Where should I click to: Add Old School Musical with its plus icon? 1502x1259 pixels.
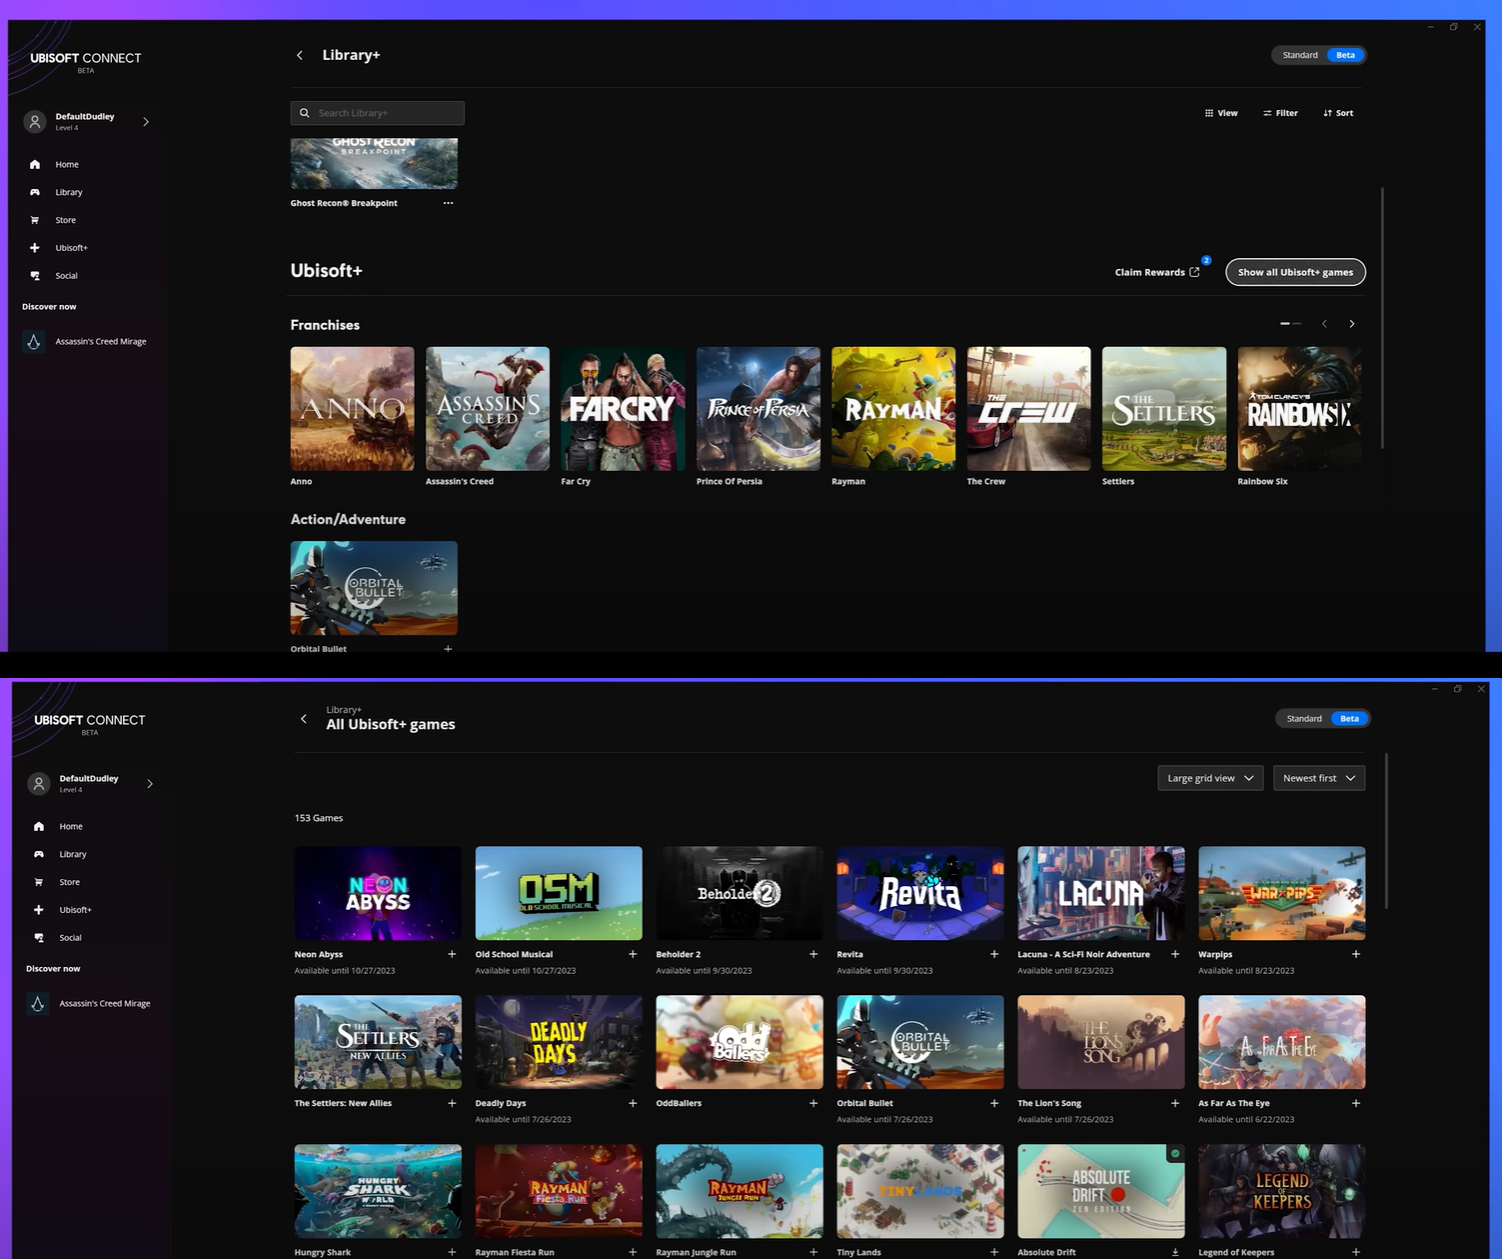coord(633,954)
